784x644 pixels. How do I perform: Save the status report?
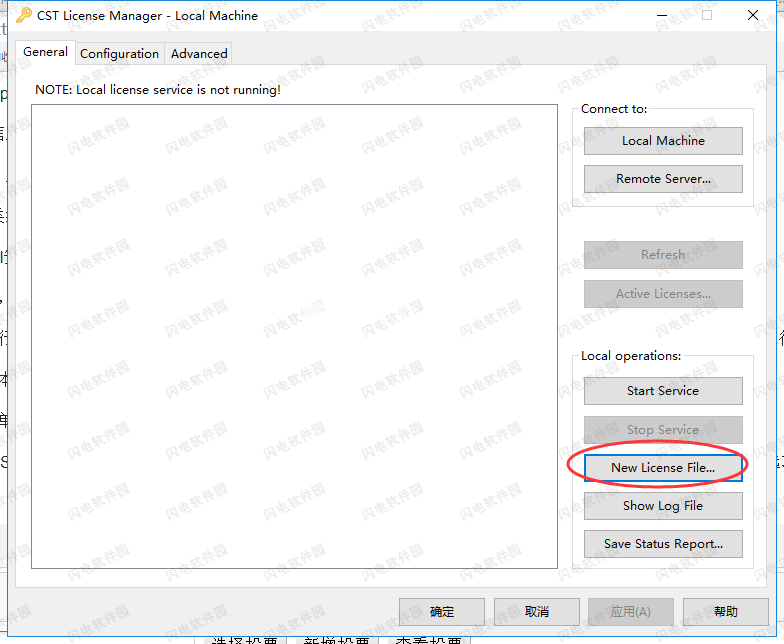[663, 544]
